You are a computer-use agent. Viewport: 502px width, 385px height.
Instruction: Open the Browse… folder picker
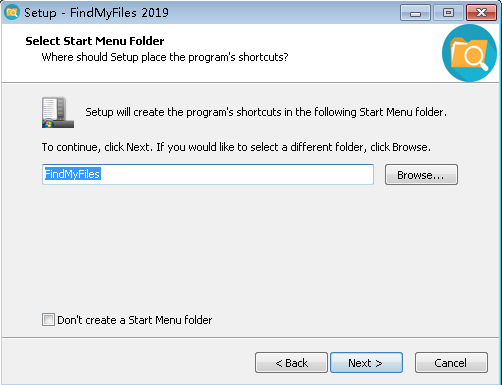pyautogui.click(x=421, y=174)
